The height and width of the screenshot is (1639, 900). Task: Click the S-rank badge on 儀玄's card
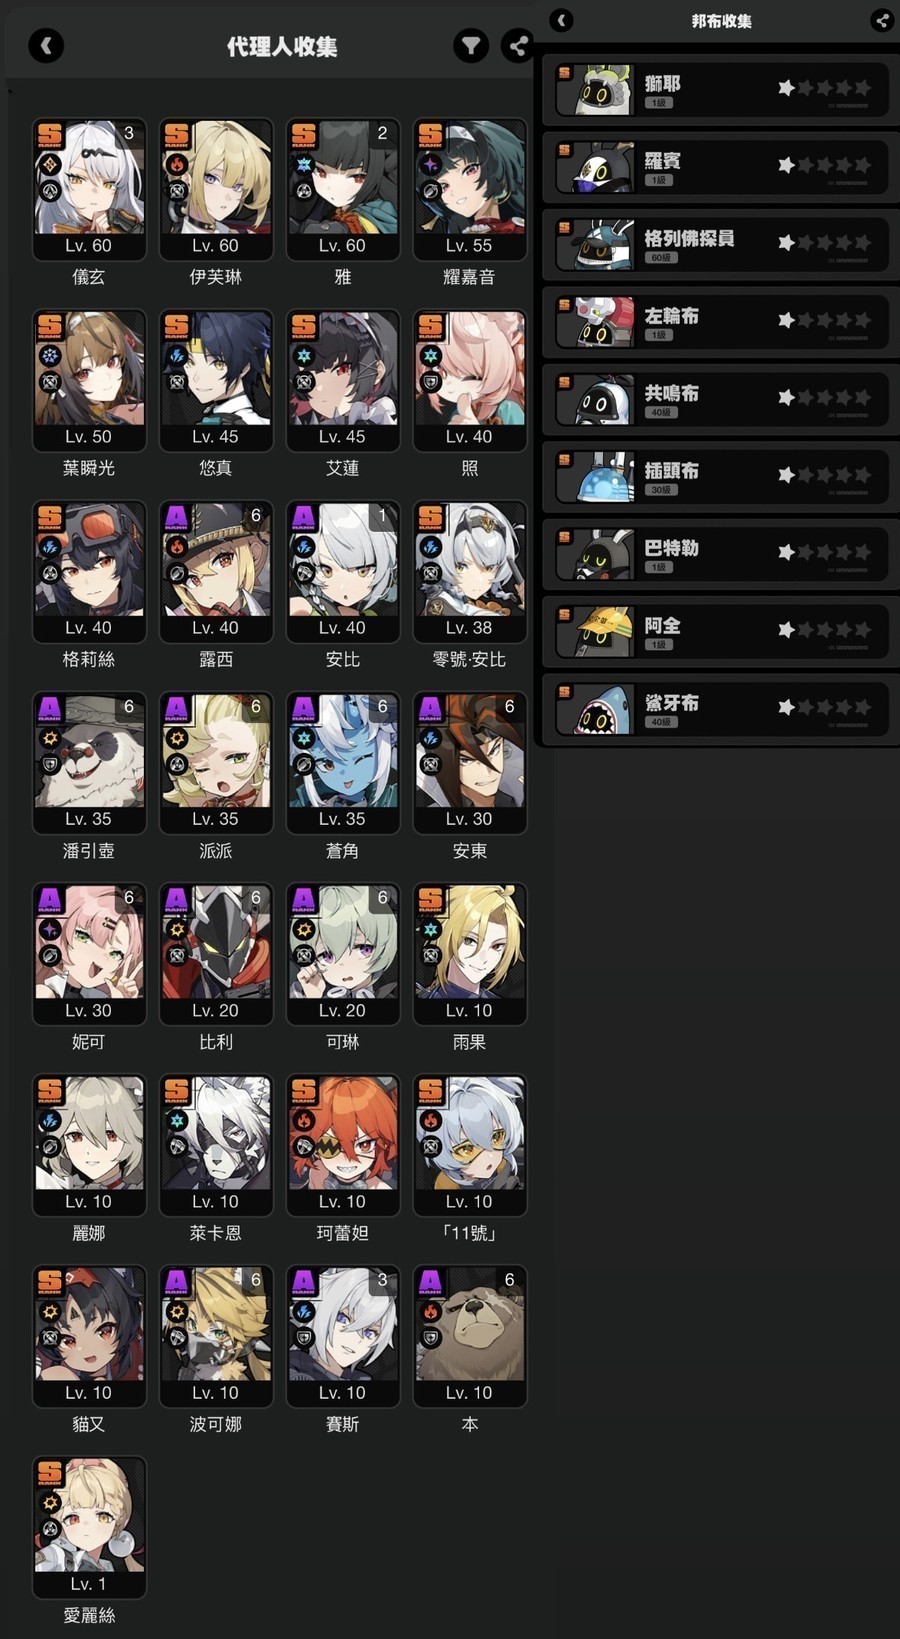click(49, 135)
